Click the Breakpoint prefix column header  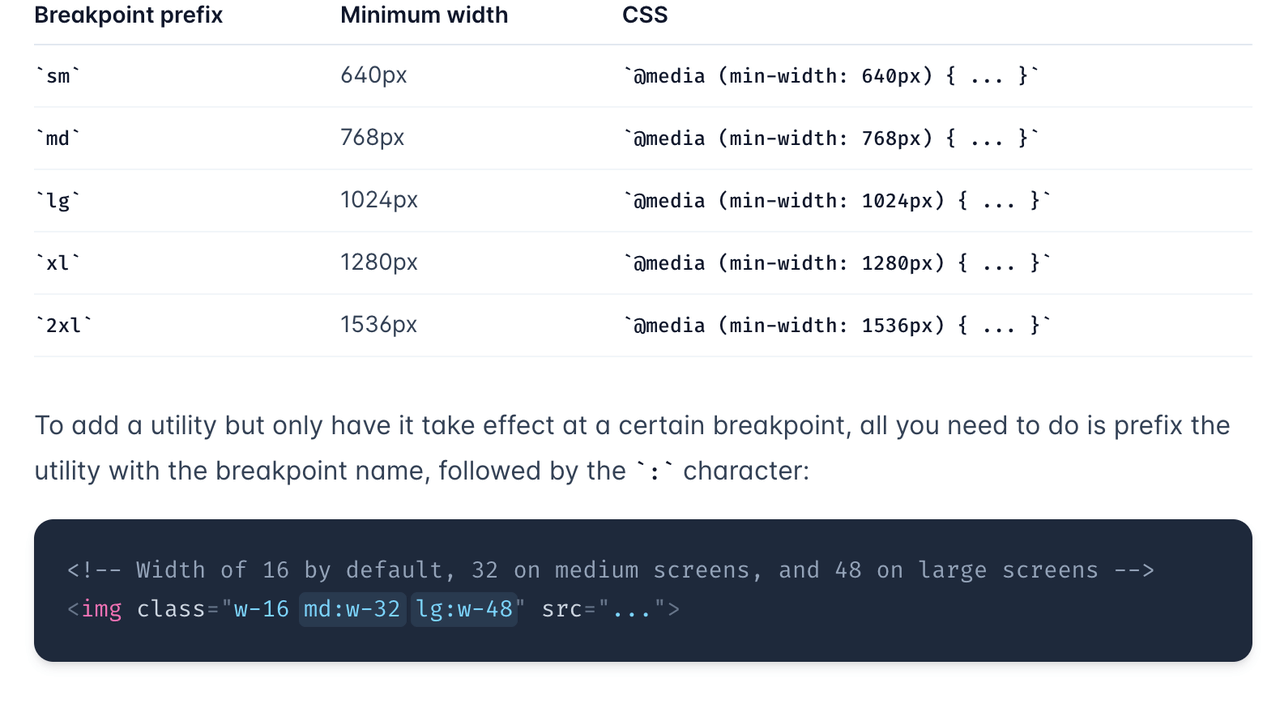click(128, 15)
